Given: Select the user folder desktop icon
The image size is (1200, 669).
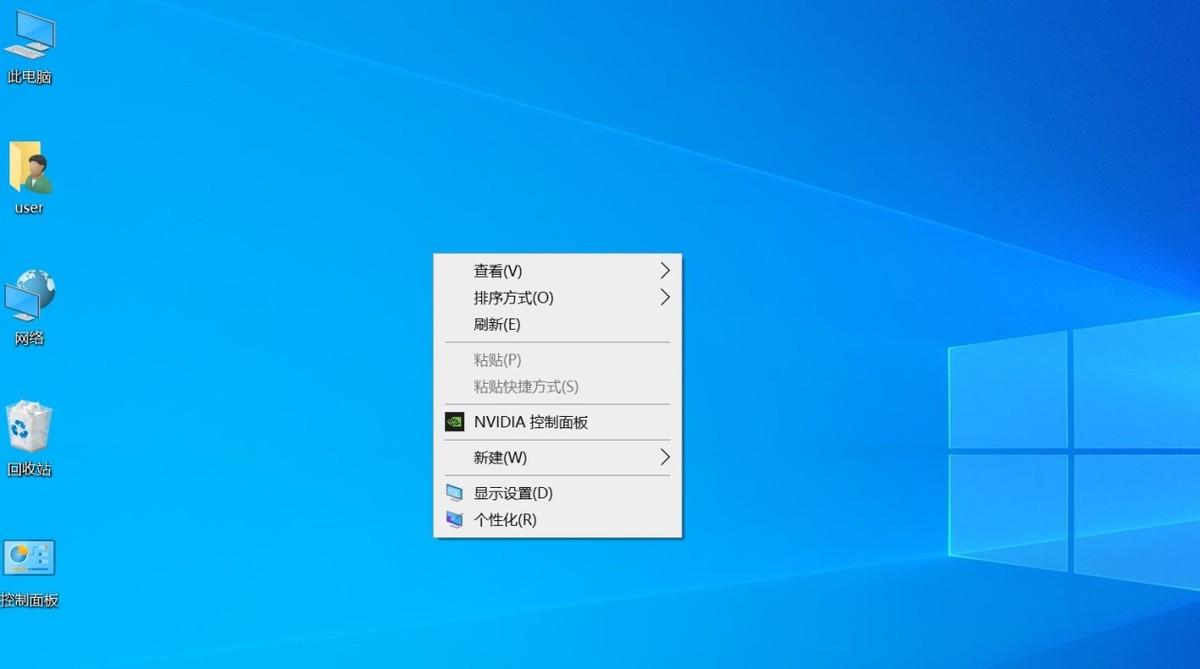Looking at the screenshot, I should coord(29,168).
